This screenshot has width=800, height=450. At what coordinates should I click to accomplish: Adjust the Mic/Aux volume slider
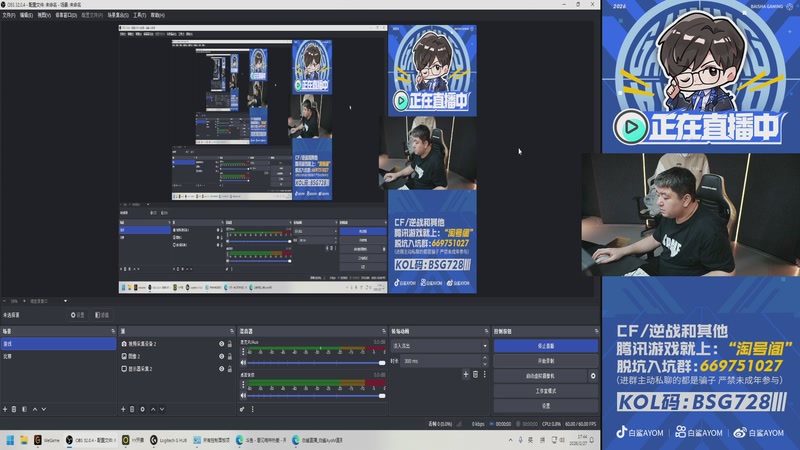[x=316, y=363]
